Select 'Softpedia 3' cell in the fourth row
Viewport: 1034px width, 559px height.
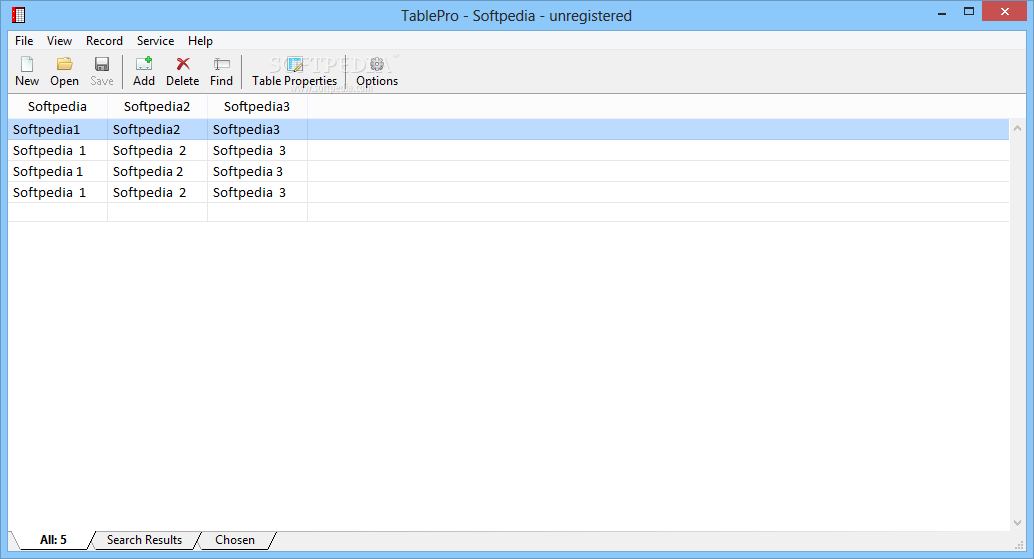257,193
